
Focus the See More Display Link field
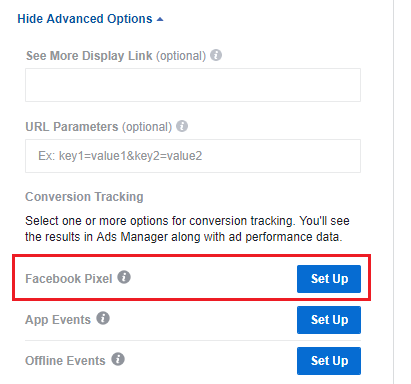(193, 85)
